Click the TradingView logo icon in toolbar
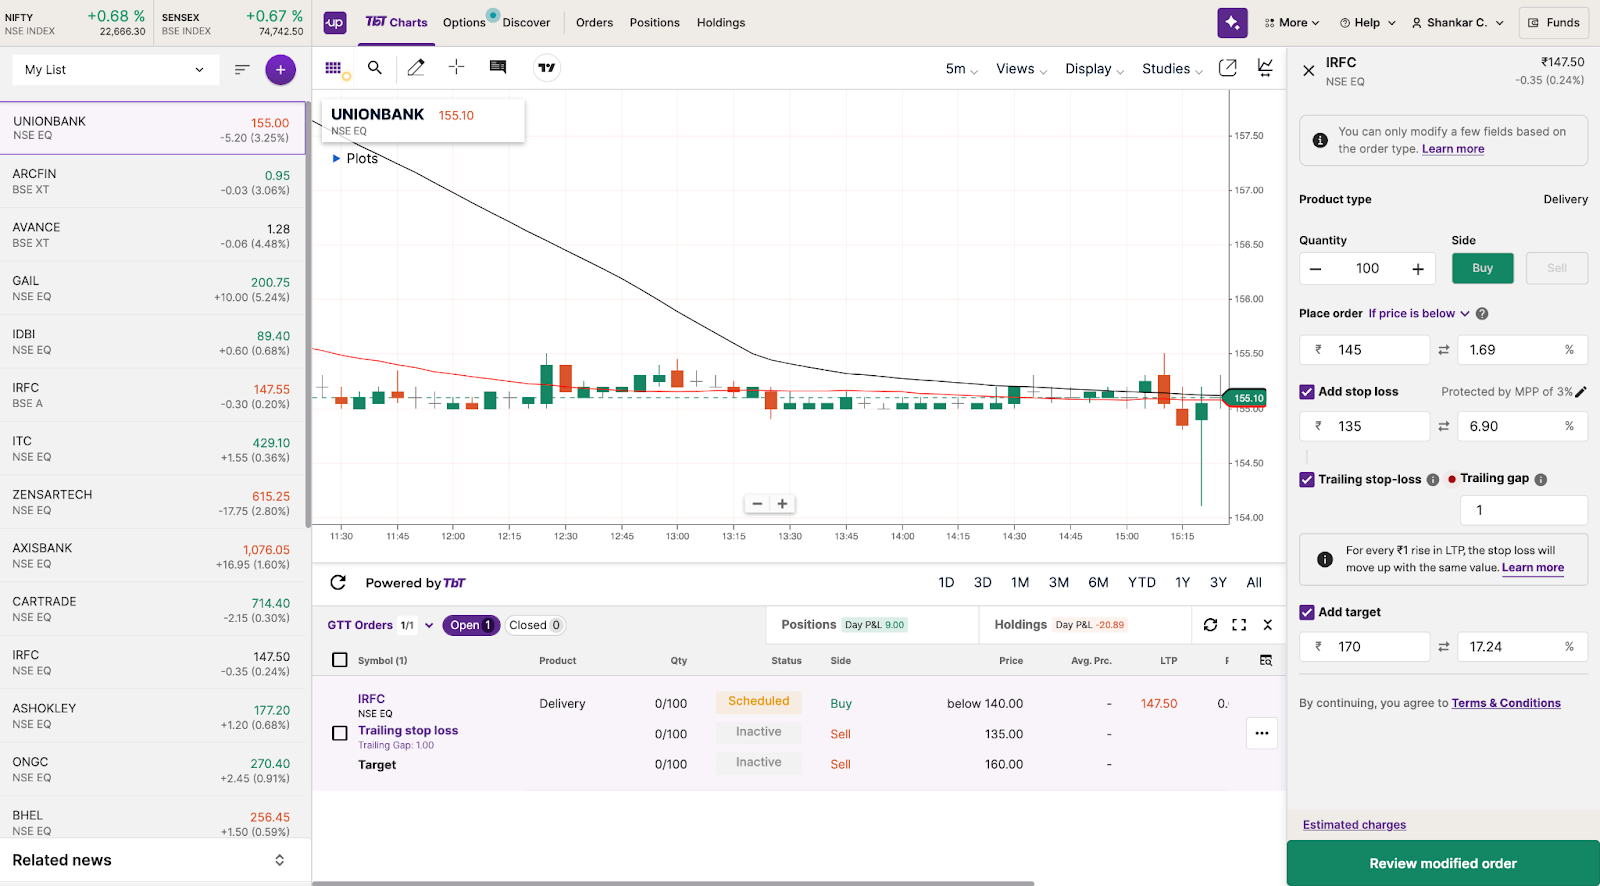 [546, 68]
